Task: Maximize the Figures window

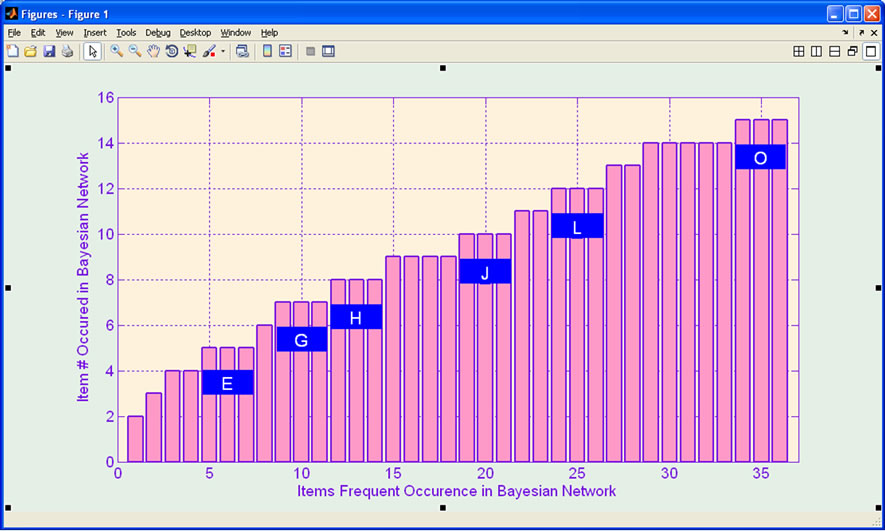Action: click(x=853, y=14)
